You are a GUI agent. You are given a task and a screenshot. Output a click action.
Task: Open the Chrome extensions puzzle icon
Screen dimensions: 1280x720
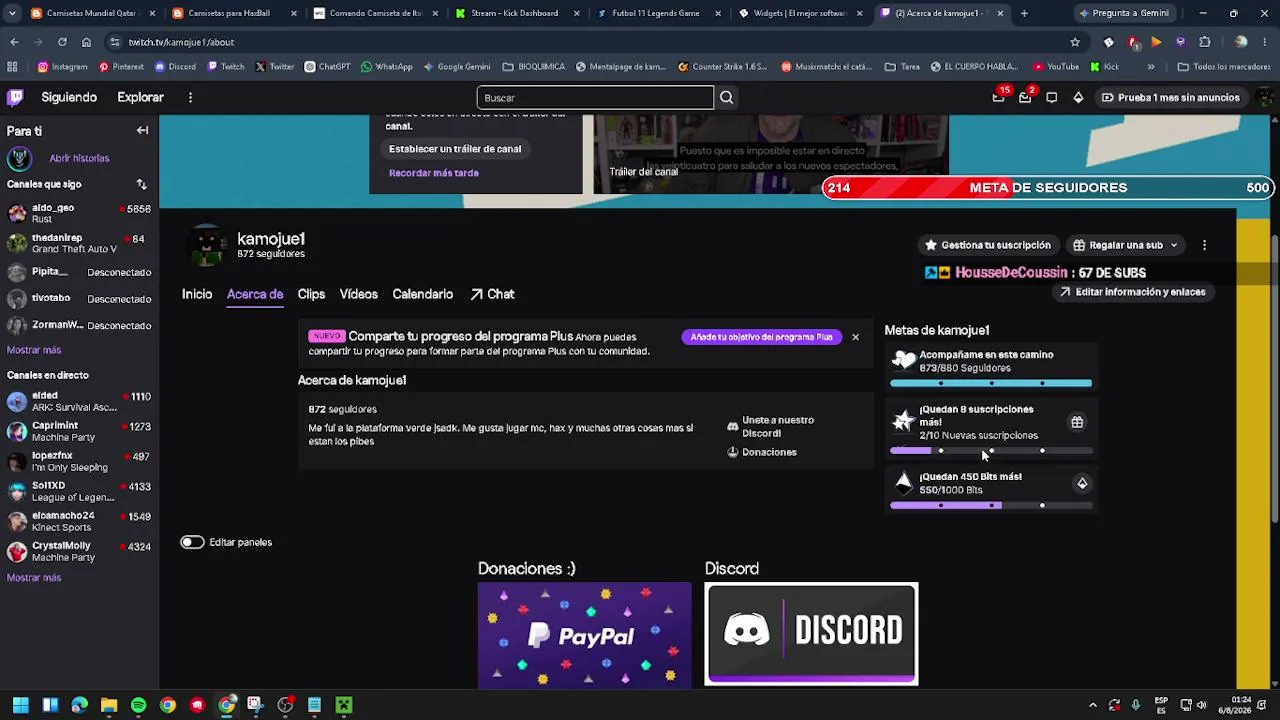[x=1204, y=42]
